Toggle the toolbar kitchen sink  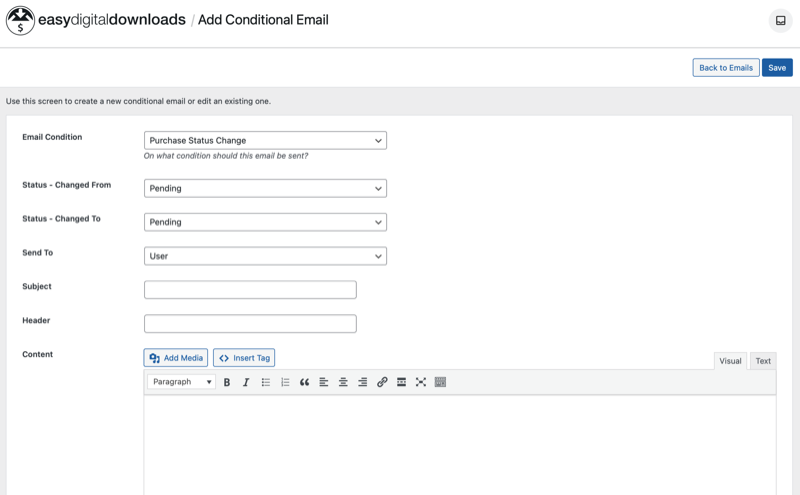pos(440,382)
